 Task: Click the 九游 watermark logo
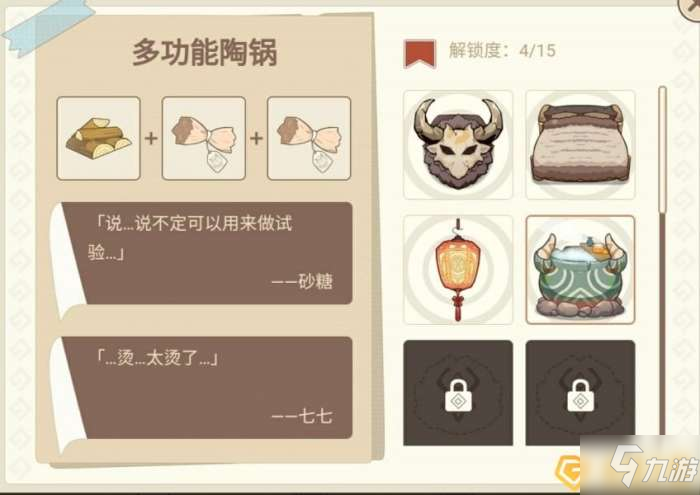pos(654,466)
